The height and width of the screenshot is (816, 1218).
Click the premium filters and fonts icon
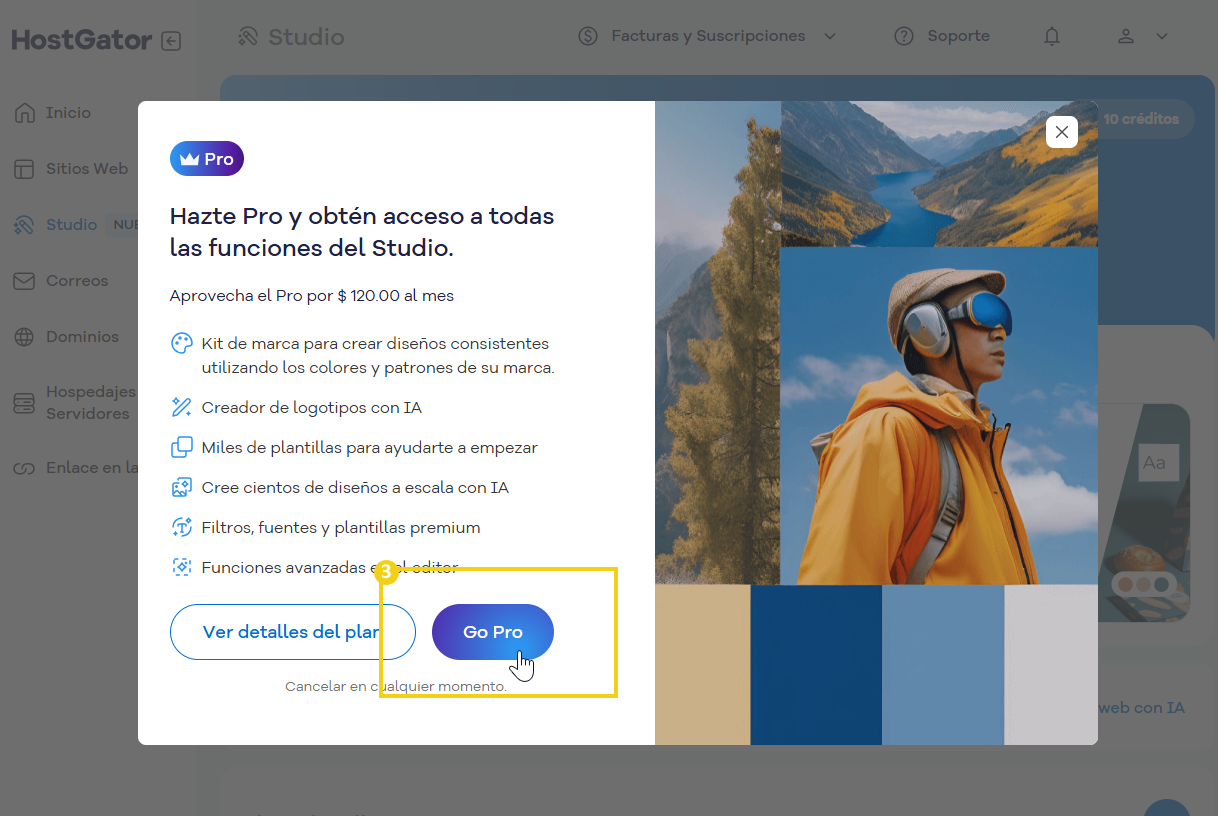(x=182, y=527)
